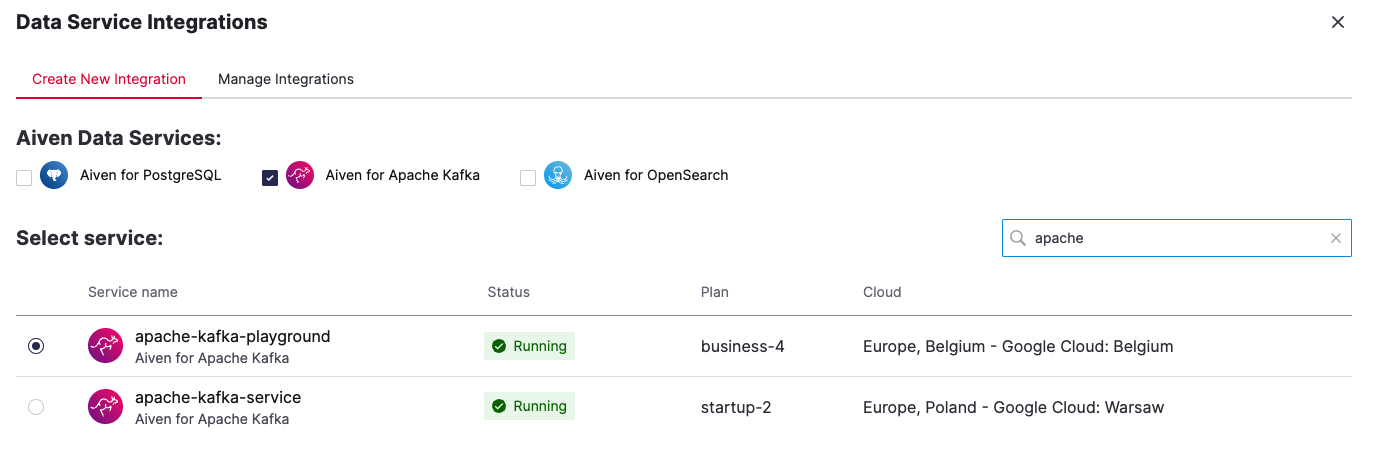The image size is (1379, 467).
Task: Tick the Aiven for OpenSearch checkbox
Action: 528,178
